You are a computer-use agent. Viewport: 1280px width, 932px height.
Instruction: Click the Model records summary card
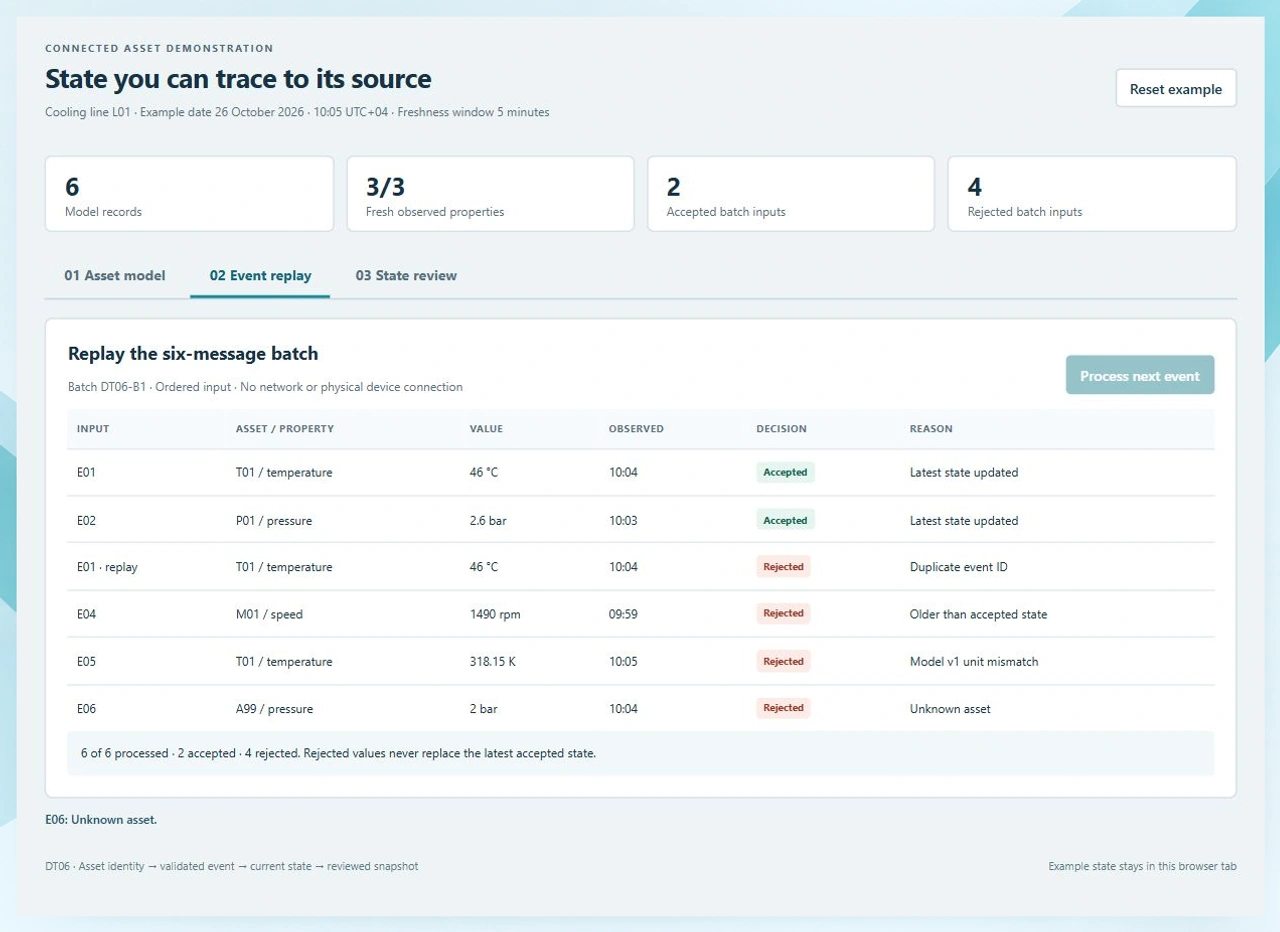[189, 194]
